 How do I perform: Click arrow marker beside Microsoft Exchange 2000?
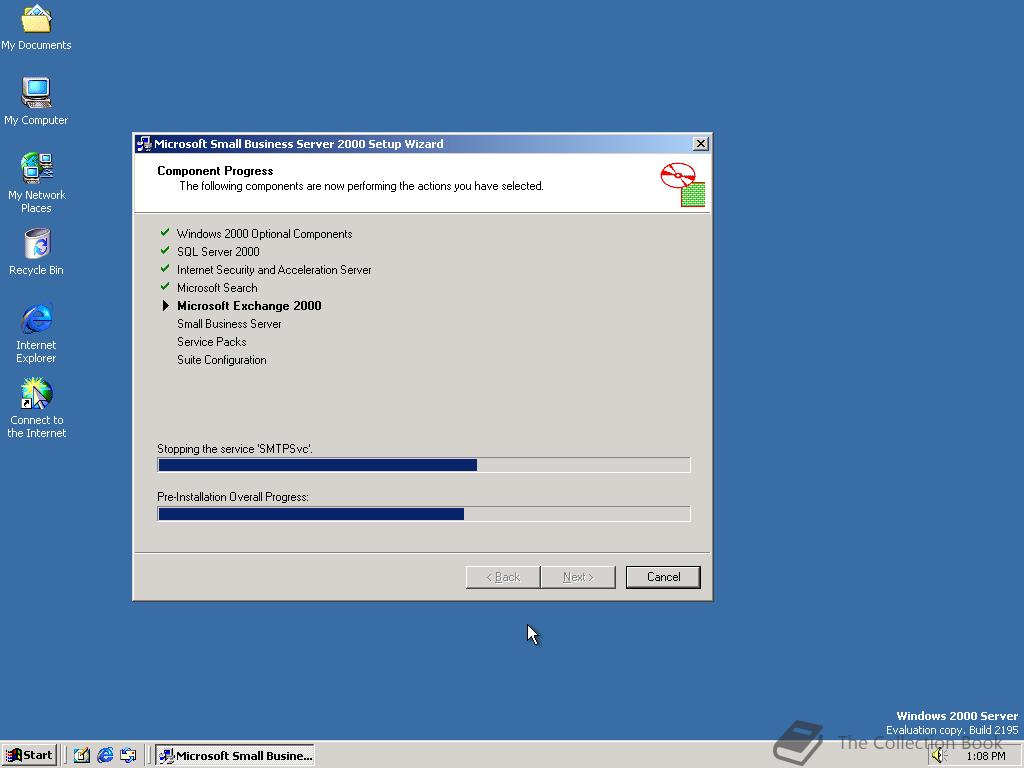tap(165, 305)
